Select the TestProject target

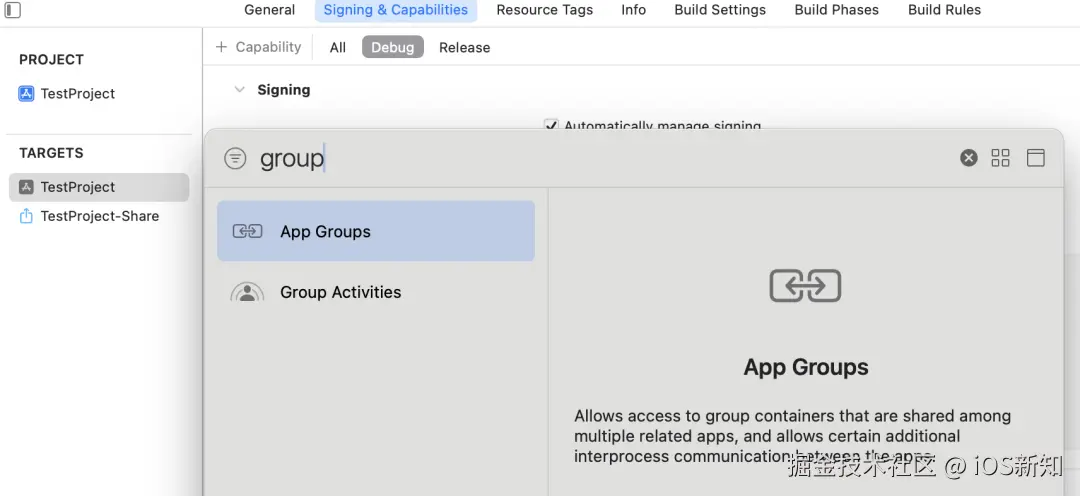(x=78, y=187)
